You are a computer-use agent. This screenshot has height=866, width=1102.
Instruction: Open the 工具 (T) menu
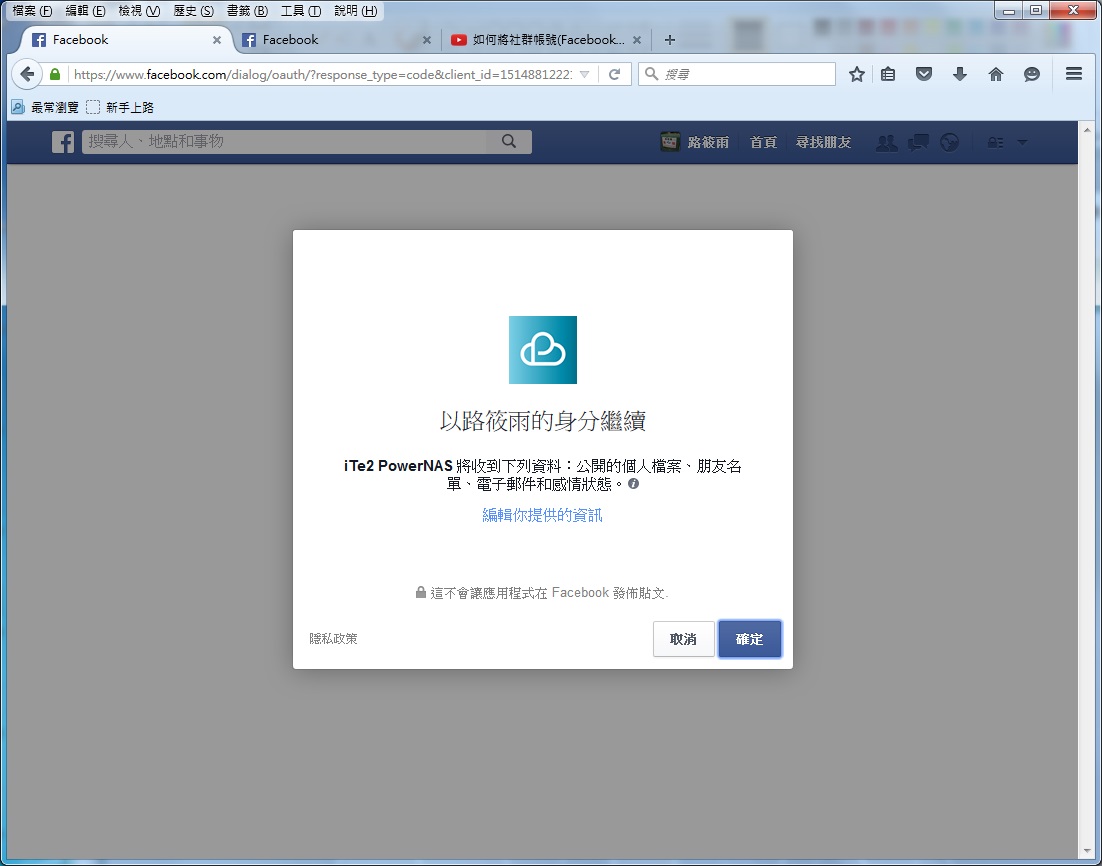click(301, 11)
